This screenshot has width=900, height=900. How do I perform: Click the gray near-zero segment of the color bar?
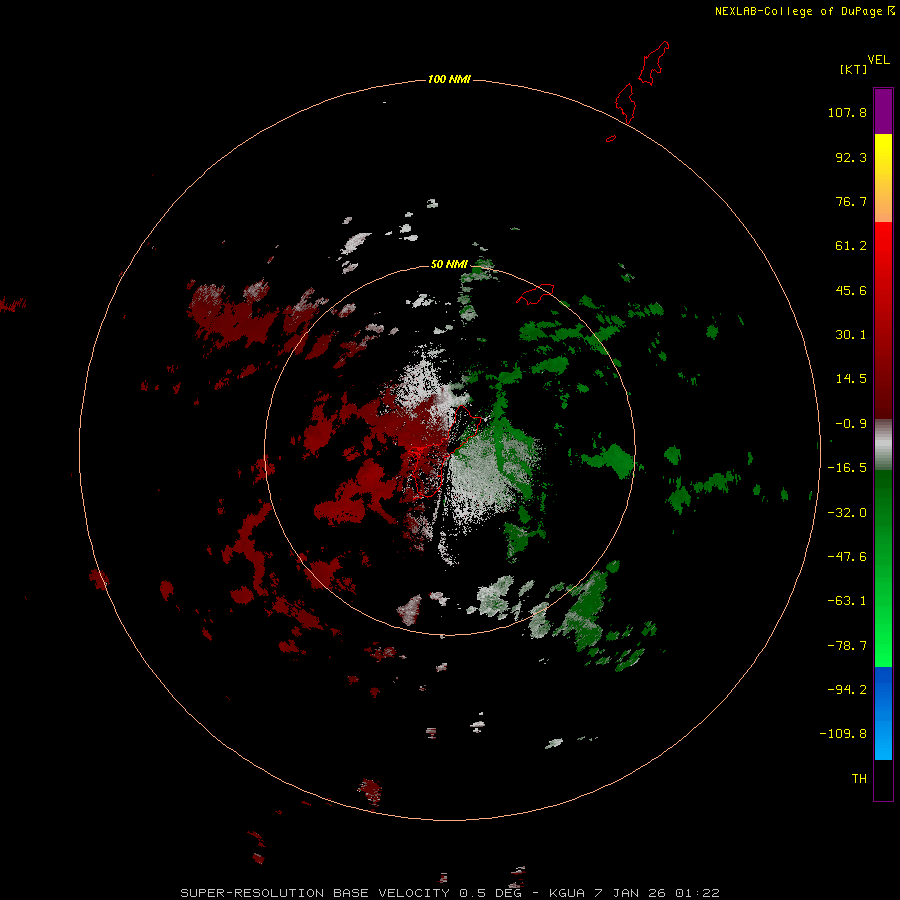click(883, 445)
